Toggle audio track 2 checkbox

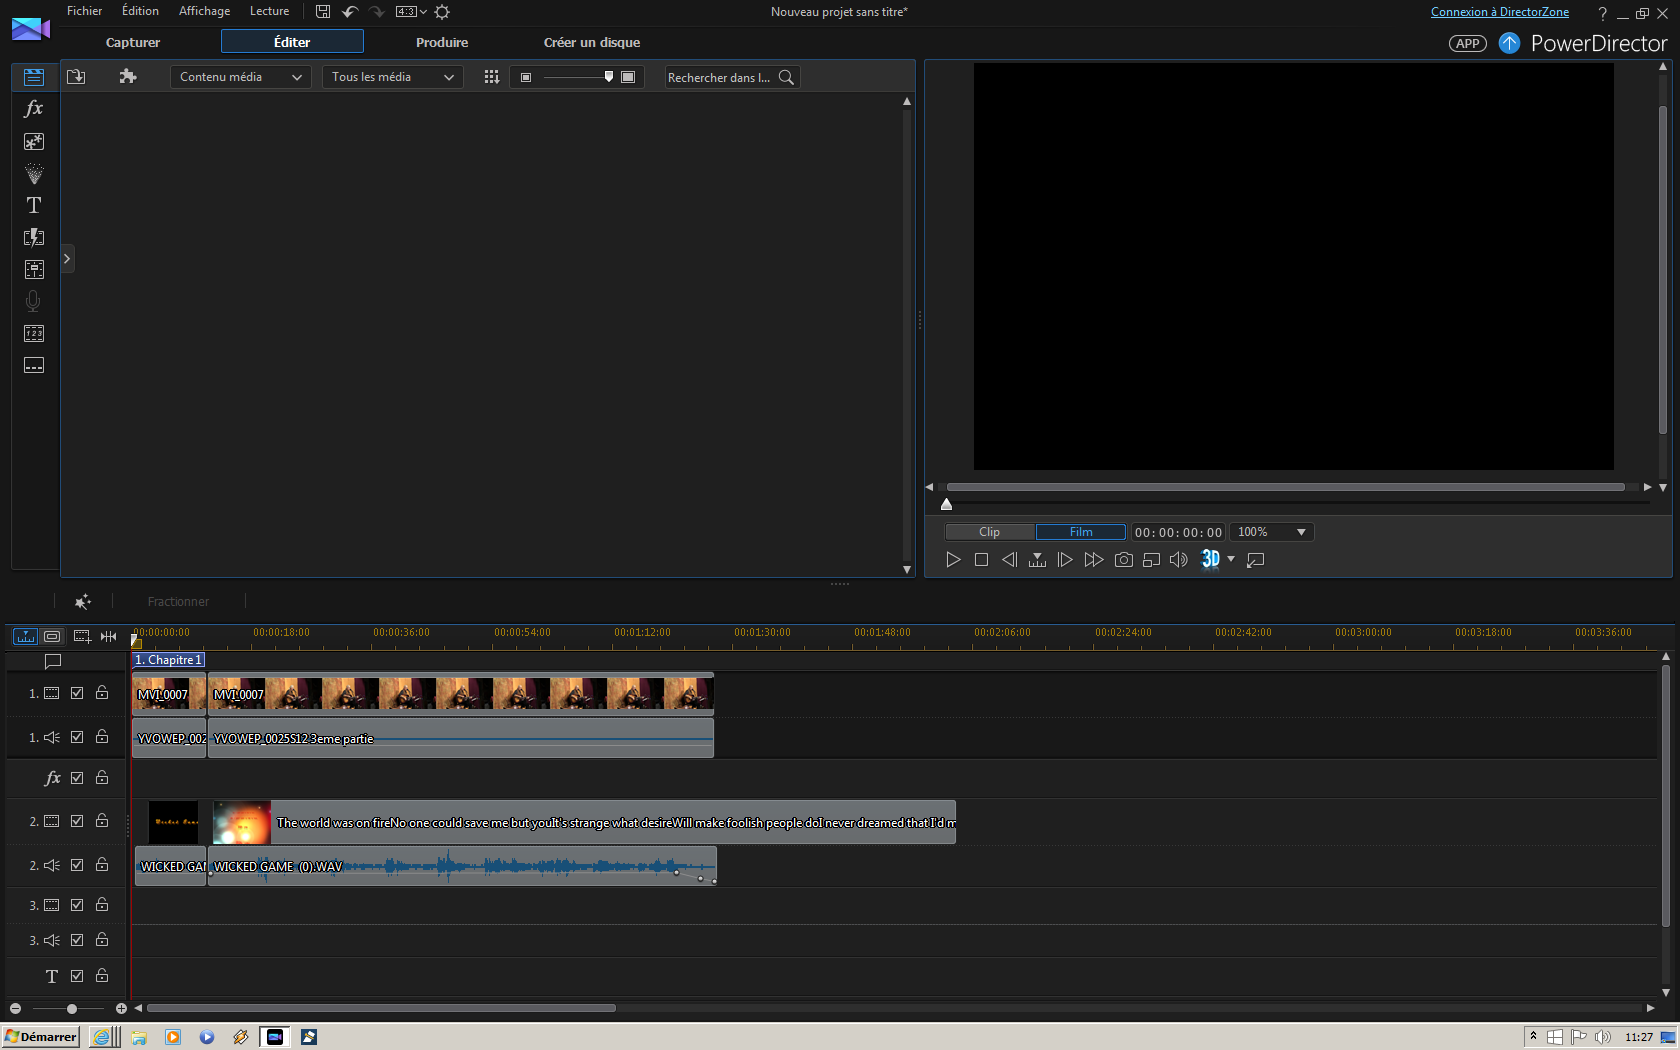[x=77, y=865]
